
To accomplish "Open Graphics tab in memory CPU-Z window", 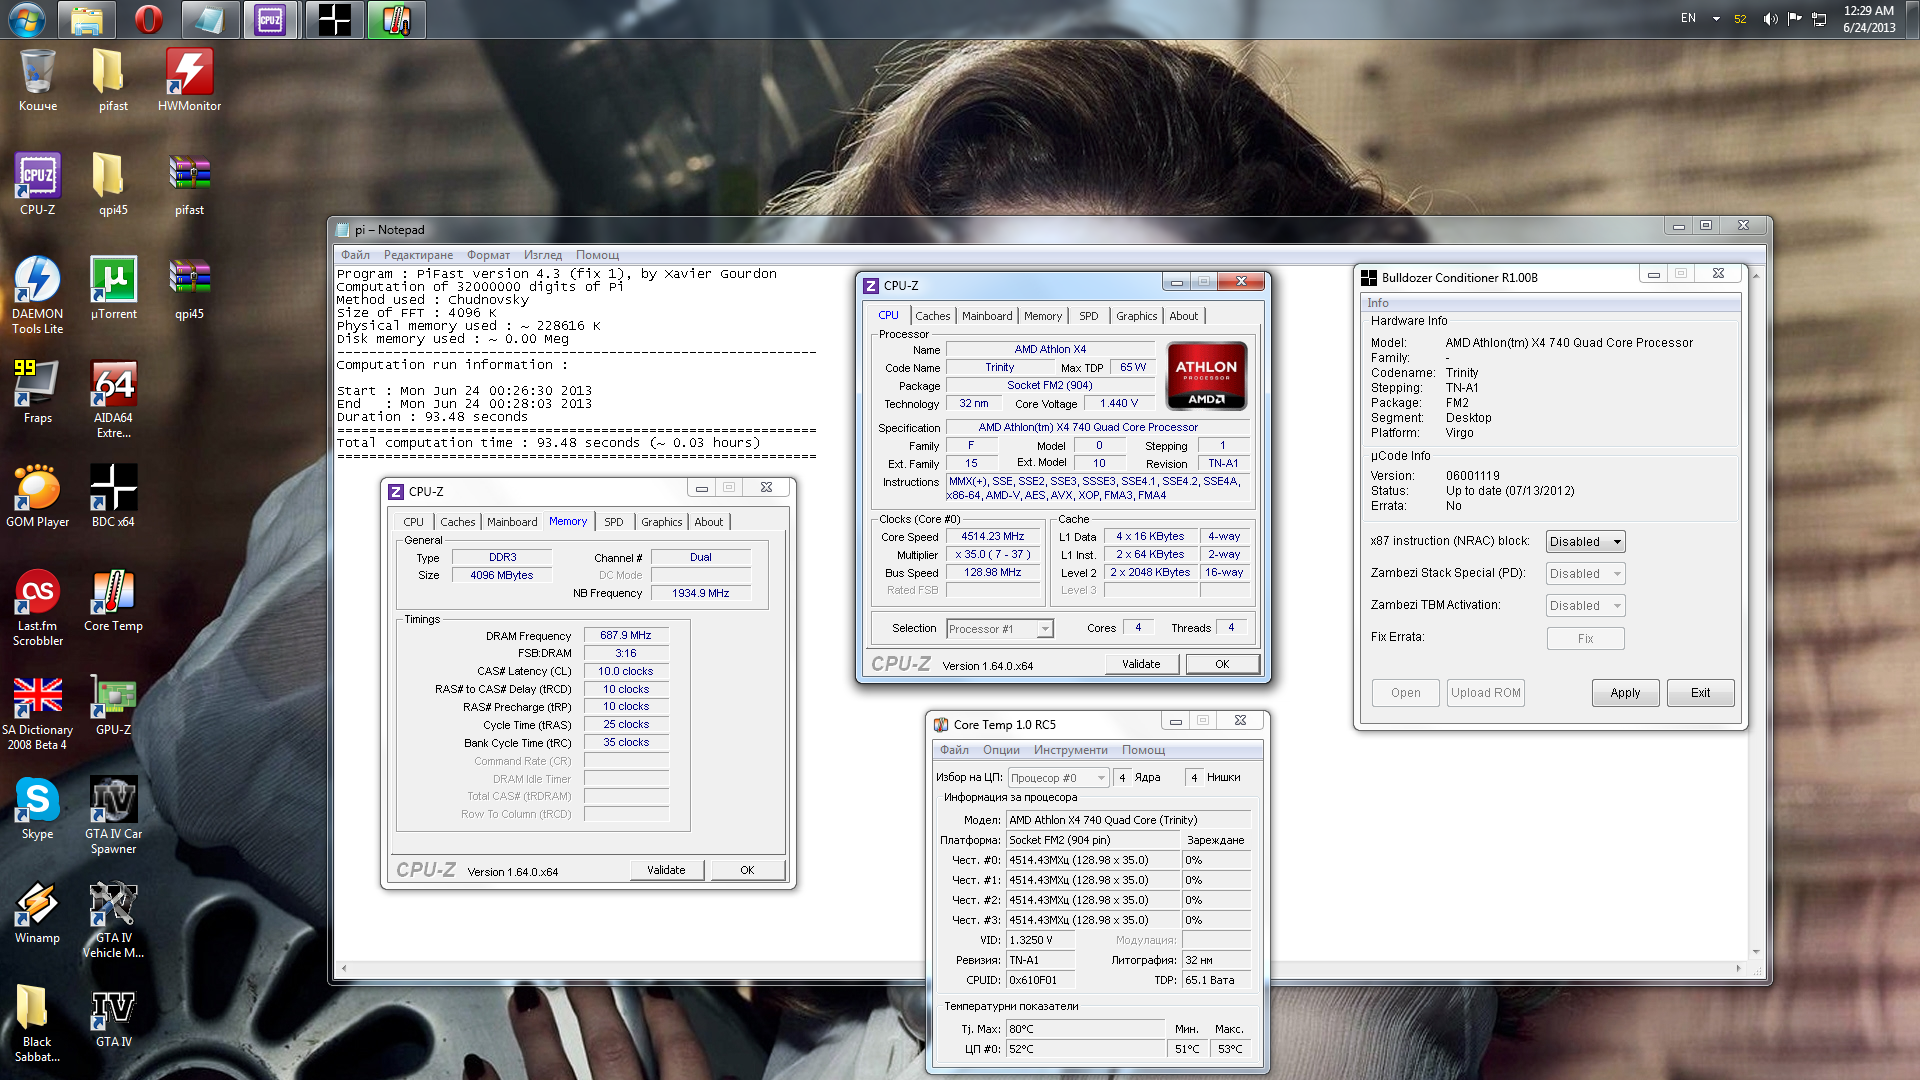I will [x=661, y=522].
